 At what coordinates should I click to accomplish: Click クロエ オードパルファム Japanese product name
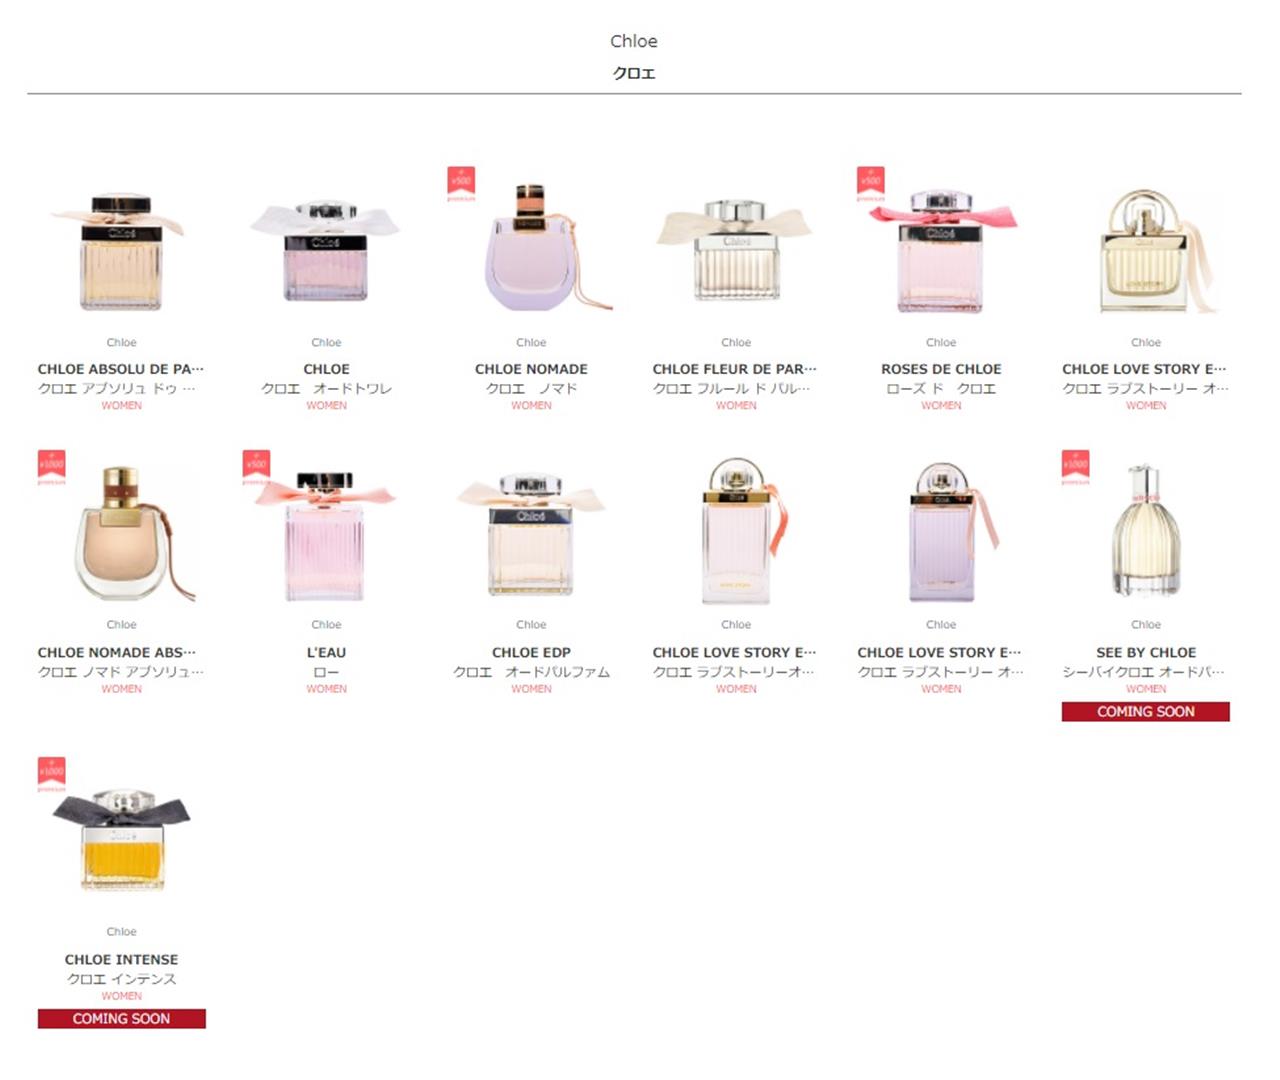point(531,671)
